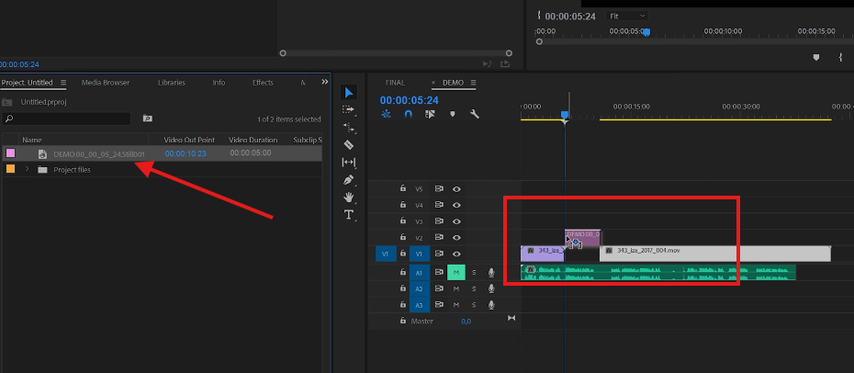Open Libraries tab

tap(172, 83)
